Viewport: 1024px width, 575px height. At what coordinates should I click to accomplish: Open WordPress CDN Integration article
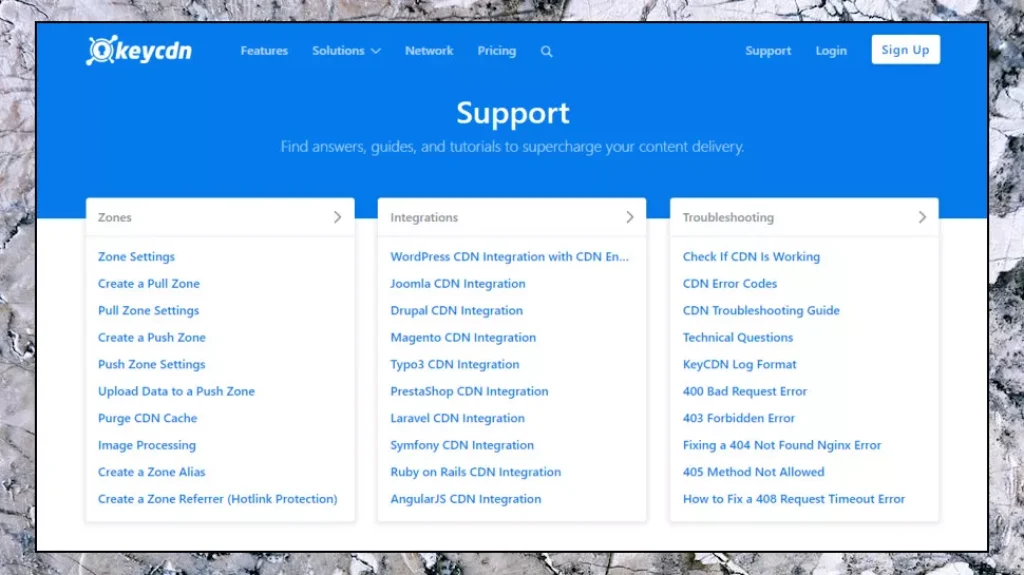[509, 257]
